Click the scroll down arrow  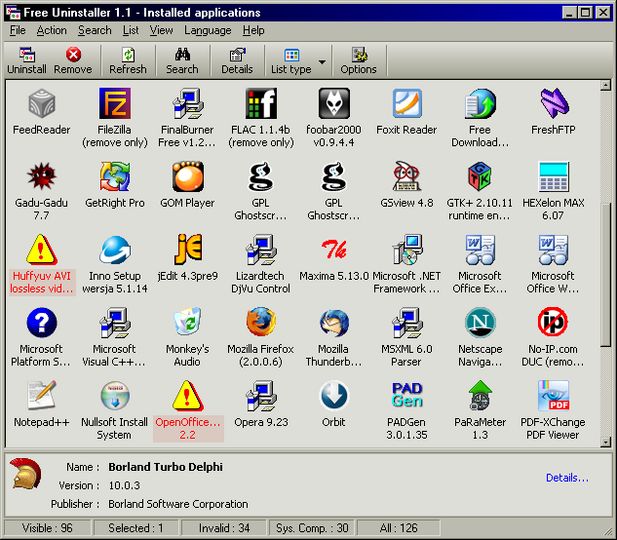click(606, 442)
